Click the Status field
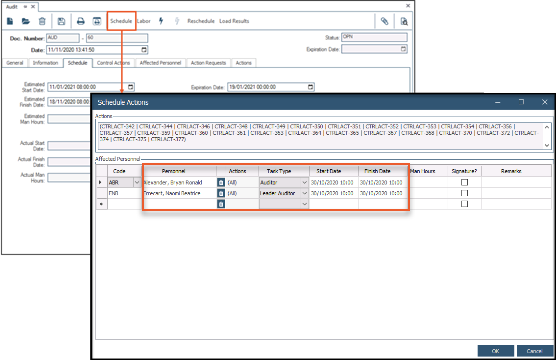This screenshot has width=556, height=360. pos(374,37)
